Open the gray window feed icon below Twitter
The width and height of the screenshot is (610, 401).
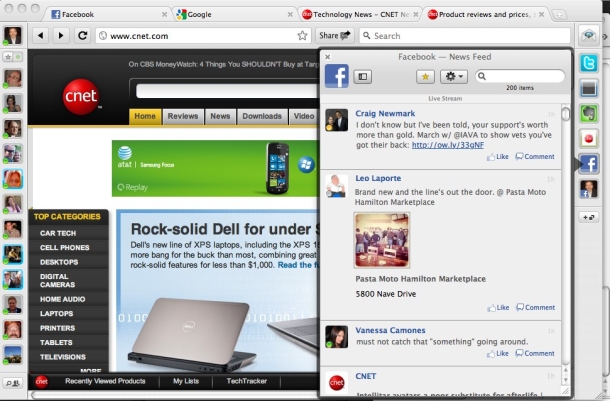tap(589, 89)
